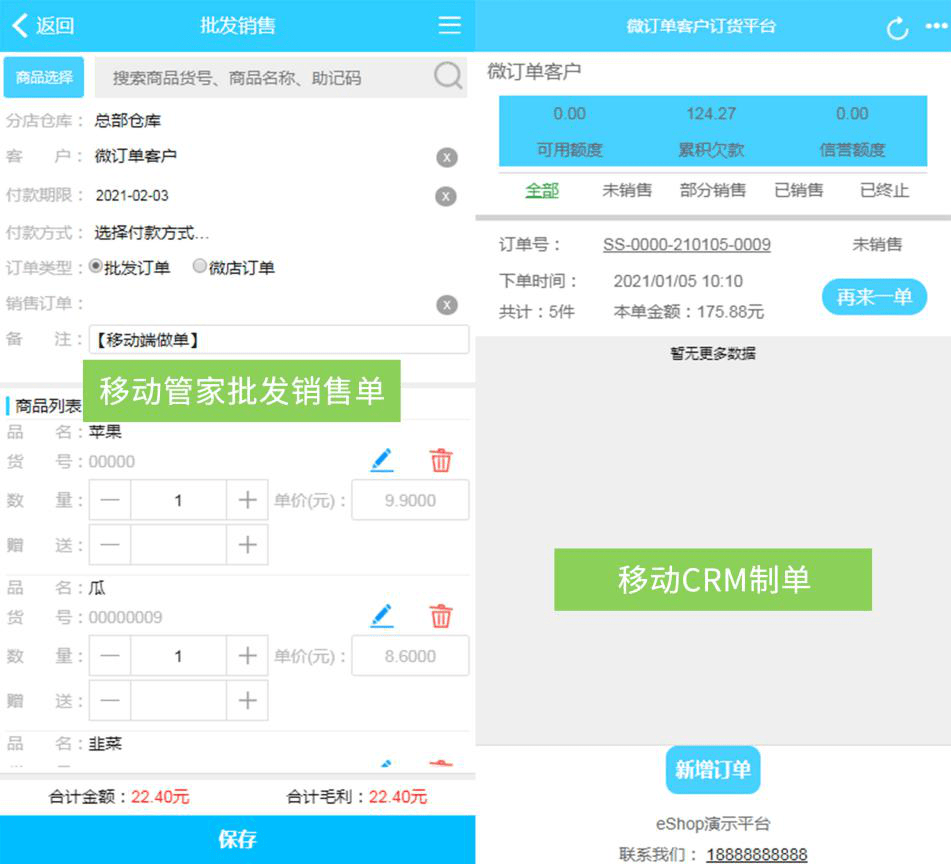This screenshot has width=951, height=864.
Task: Edit the 苹果 item with pencil icon
Action: tap(381, 460)
